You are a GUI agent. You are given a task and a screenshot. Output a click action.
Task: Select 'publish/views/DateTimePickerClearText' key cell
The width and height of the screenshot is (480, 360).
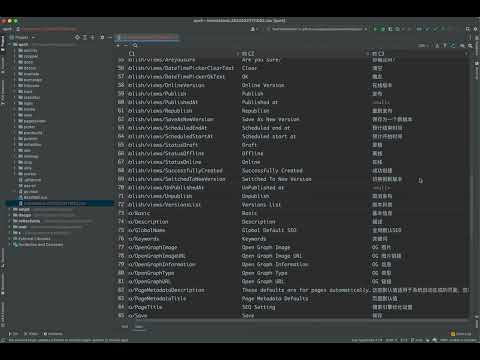(181, 68)
